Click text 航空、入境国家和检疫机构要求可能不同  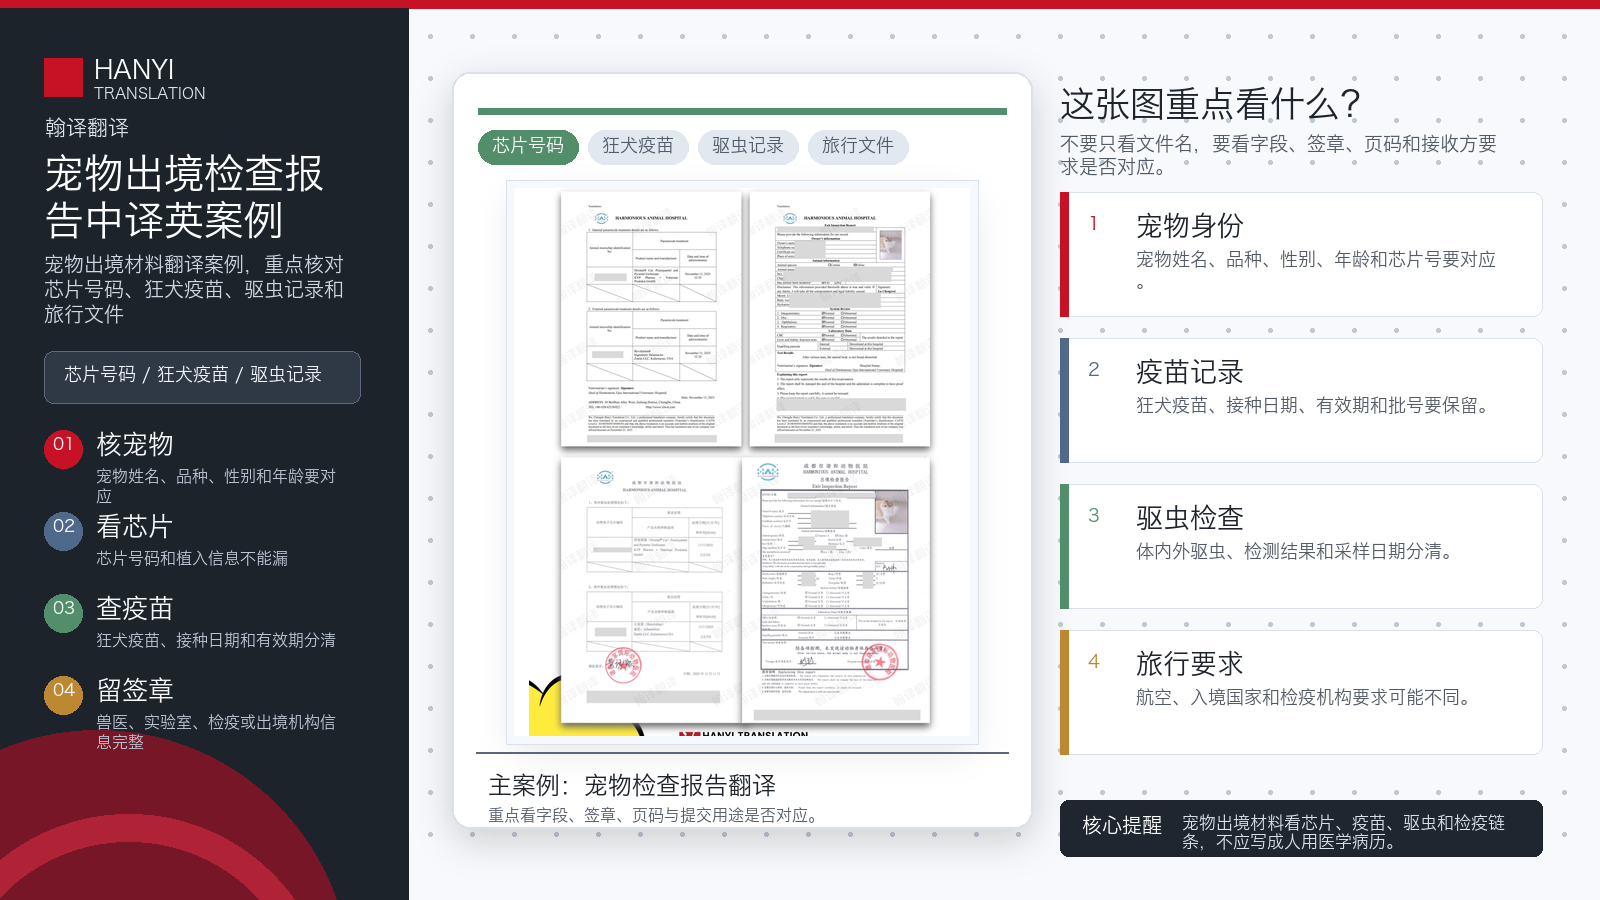tap(1306, 697)
